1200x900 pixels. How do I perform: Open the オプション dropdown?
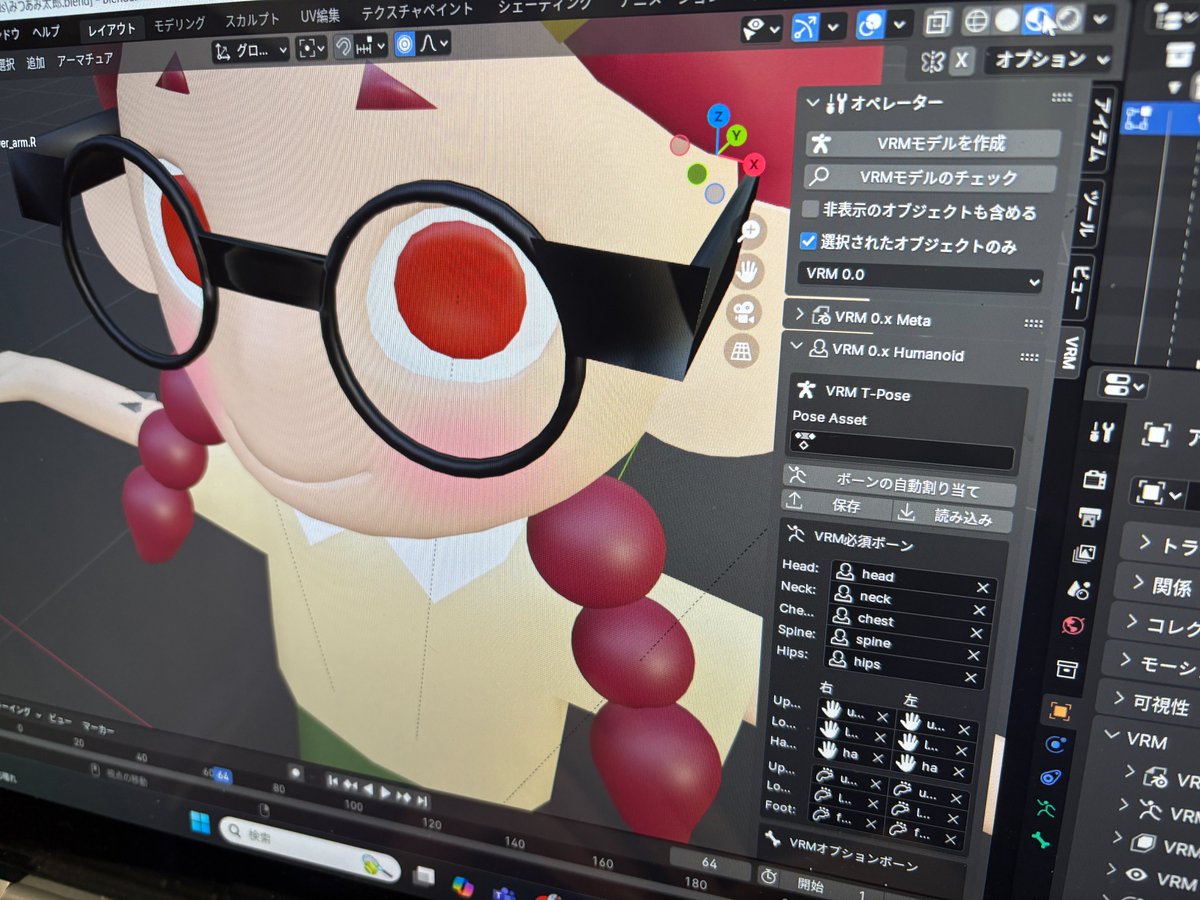[x=1049, y=60]
